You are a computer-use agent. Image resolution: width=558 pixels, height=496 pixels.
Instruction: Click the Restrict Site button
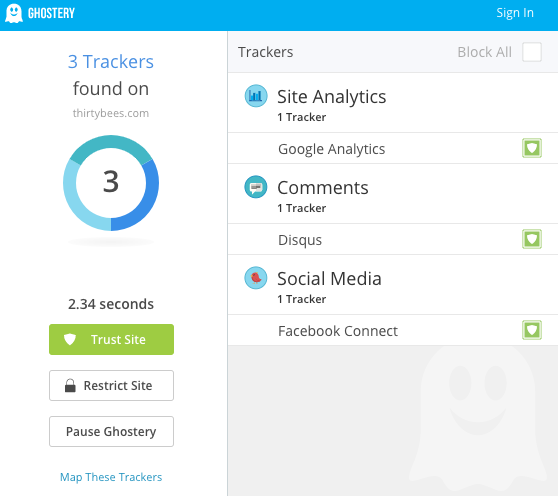[111, 385]
